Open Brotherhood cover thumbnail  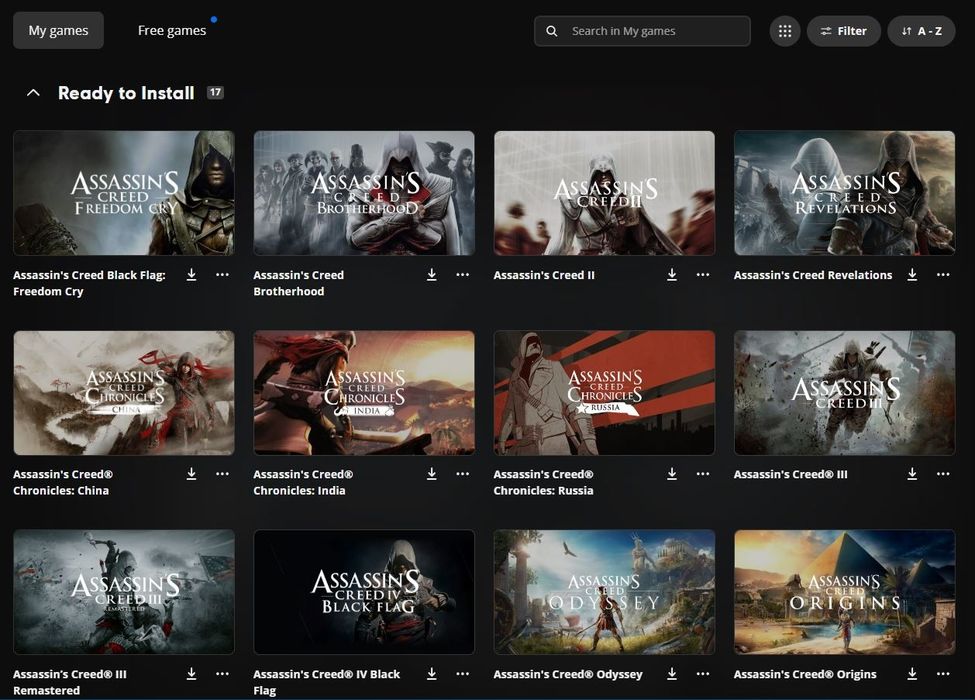pyautogui.click(x=364, y=193)
